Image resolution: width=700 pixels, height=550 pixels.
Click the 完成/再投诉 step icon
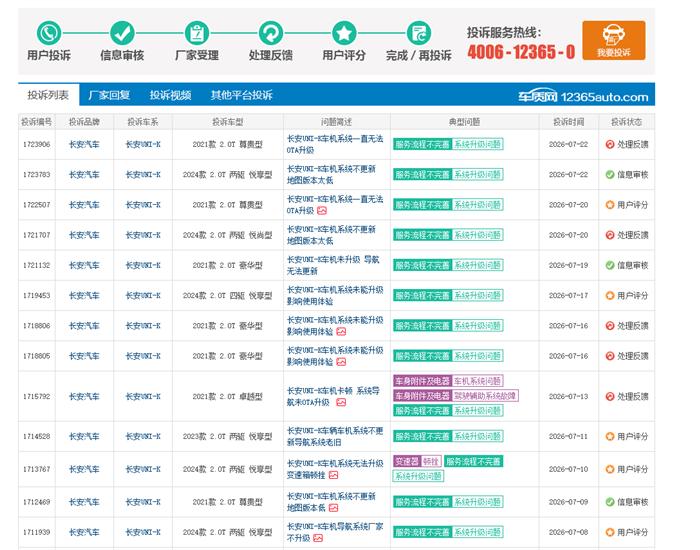(419, 33)
